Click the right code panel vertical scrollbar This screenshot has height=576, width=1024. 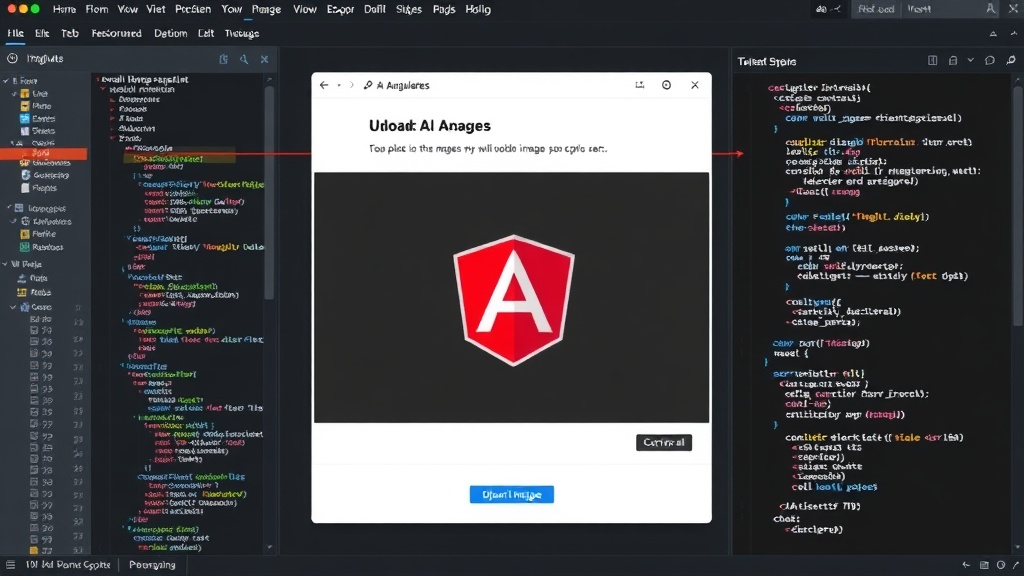coord(1017,206)
